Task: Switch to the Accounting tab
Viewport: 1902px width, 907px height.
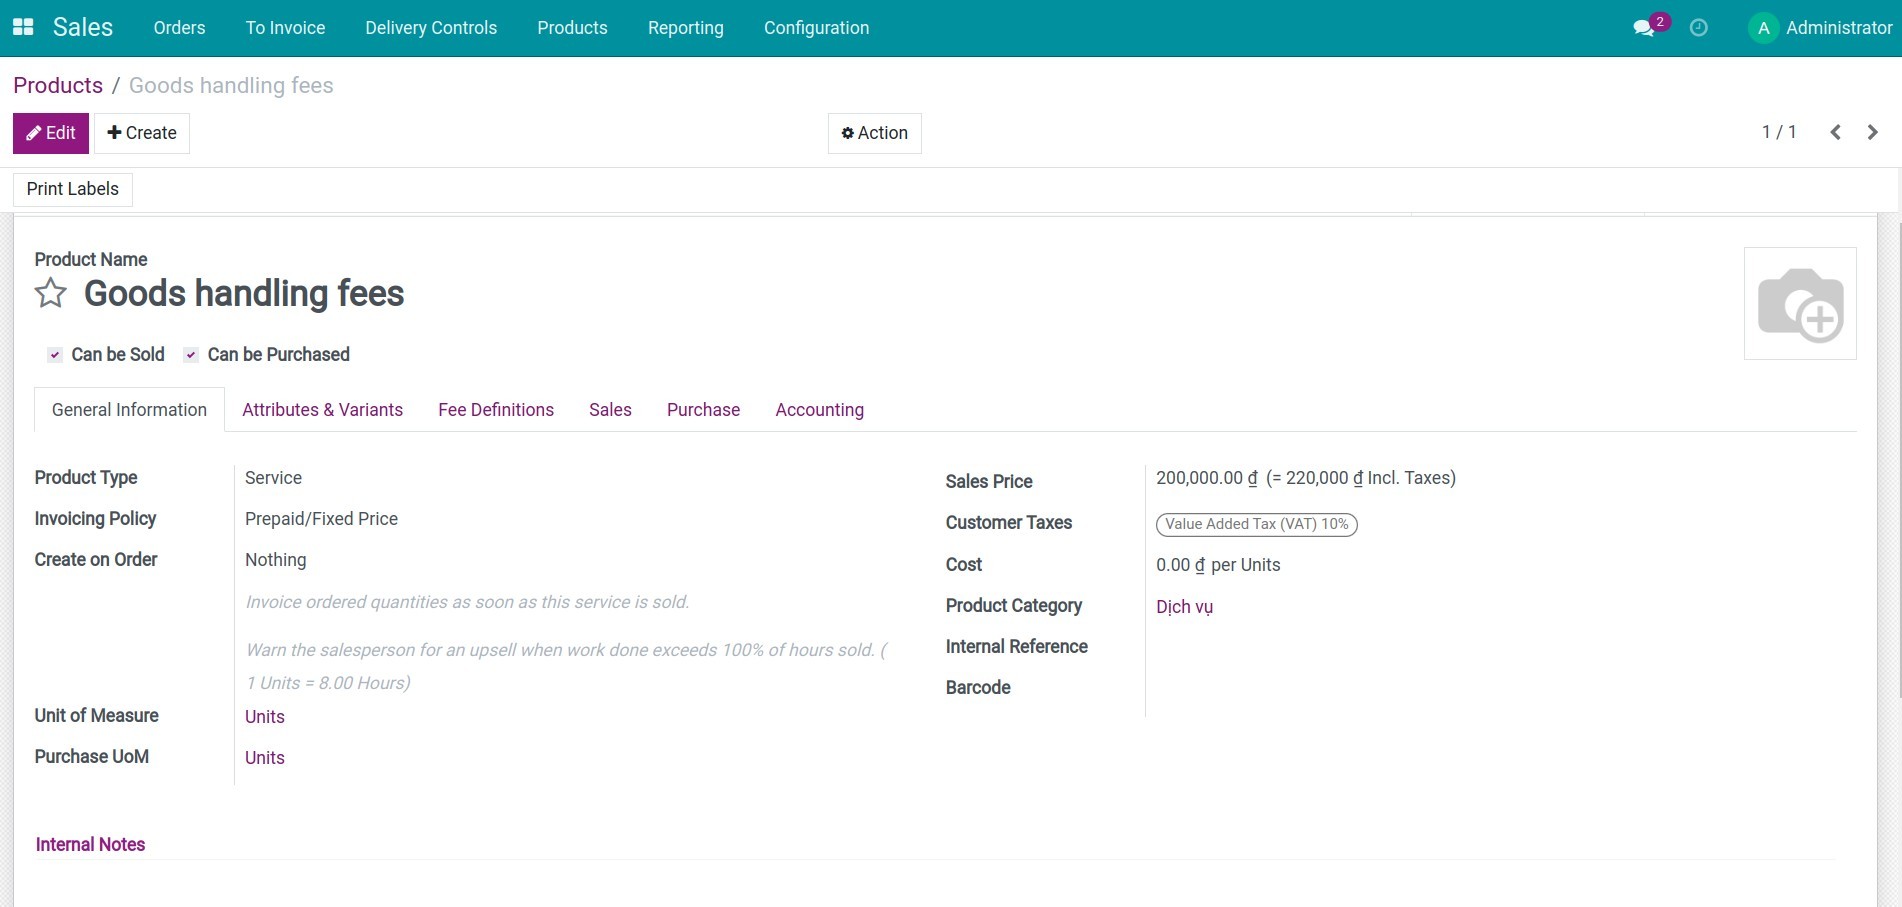Action: click(819, 409)
